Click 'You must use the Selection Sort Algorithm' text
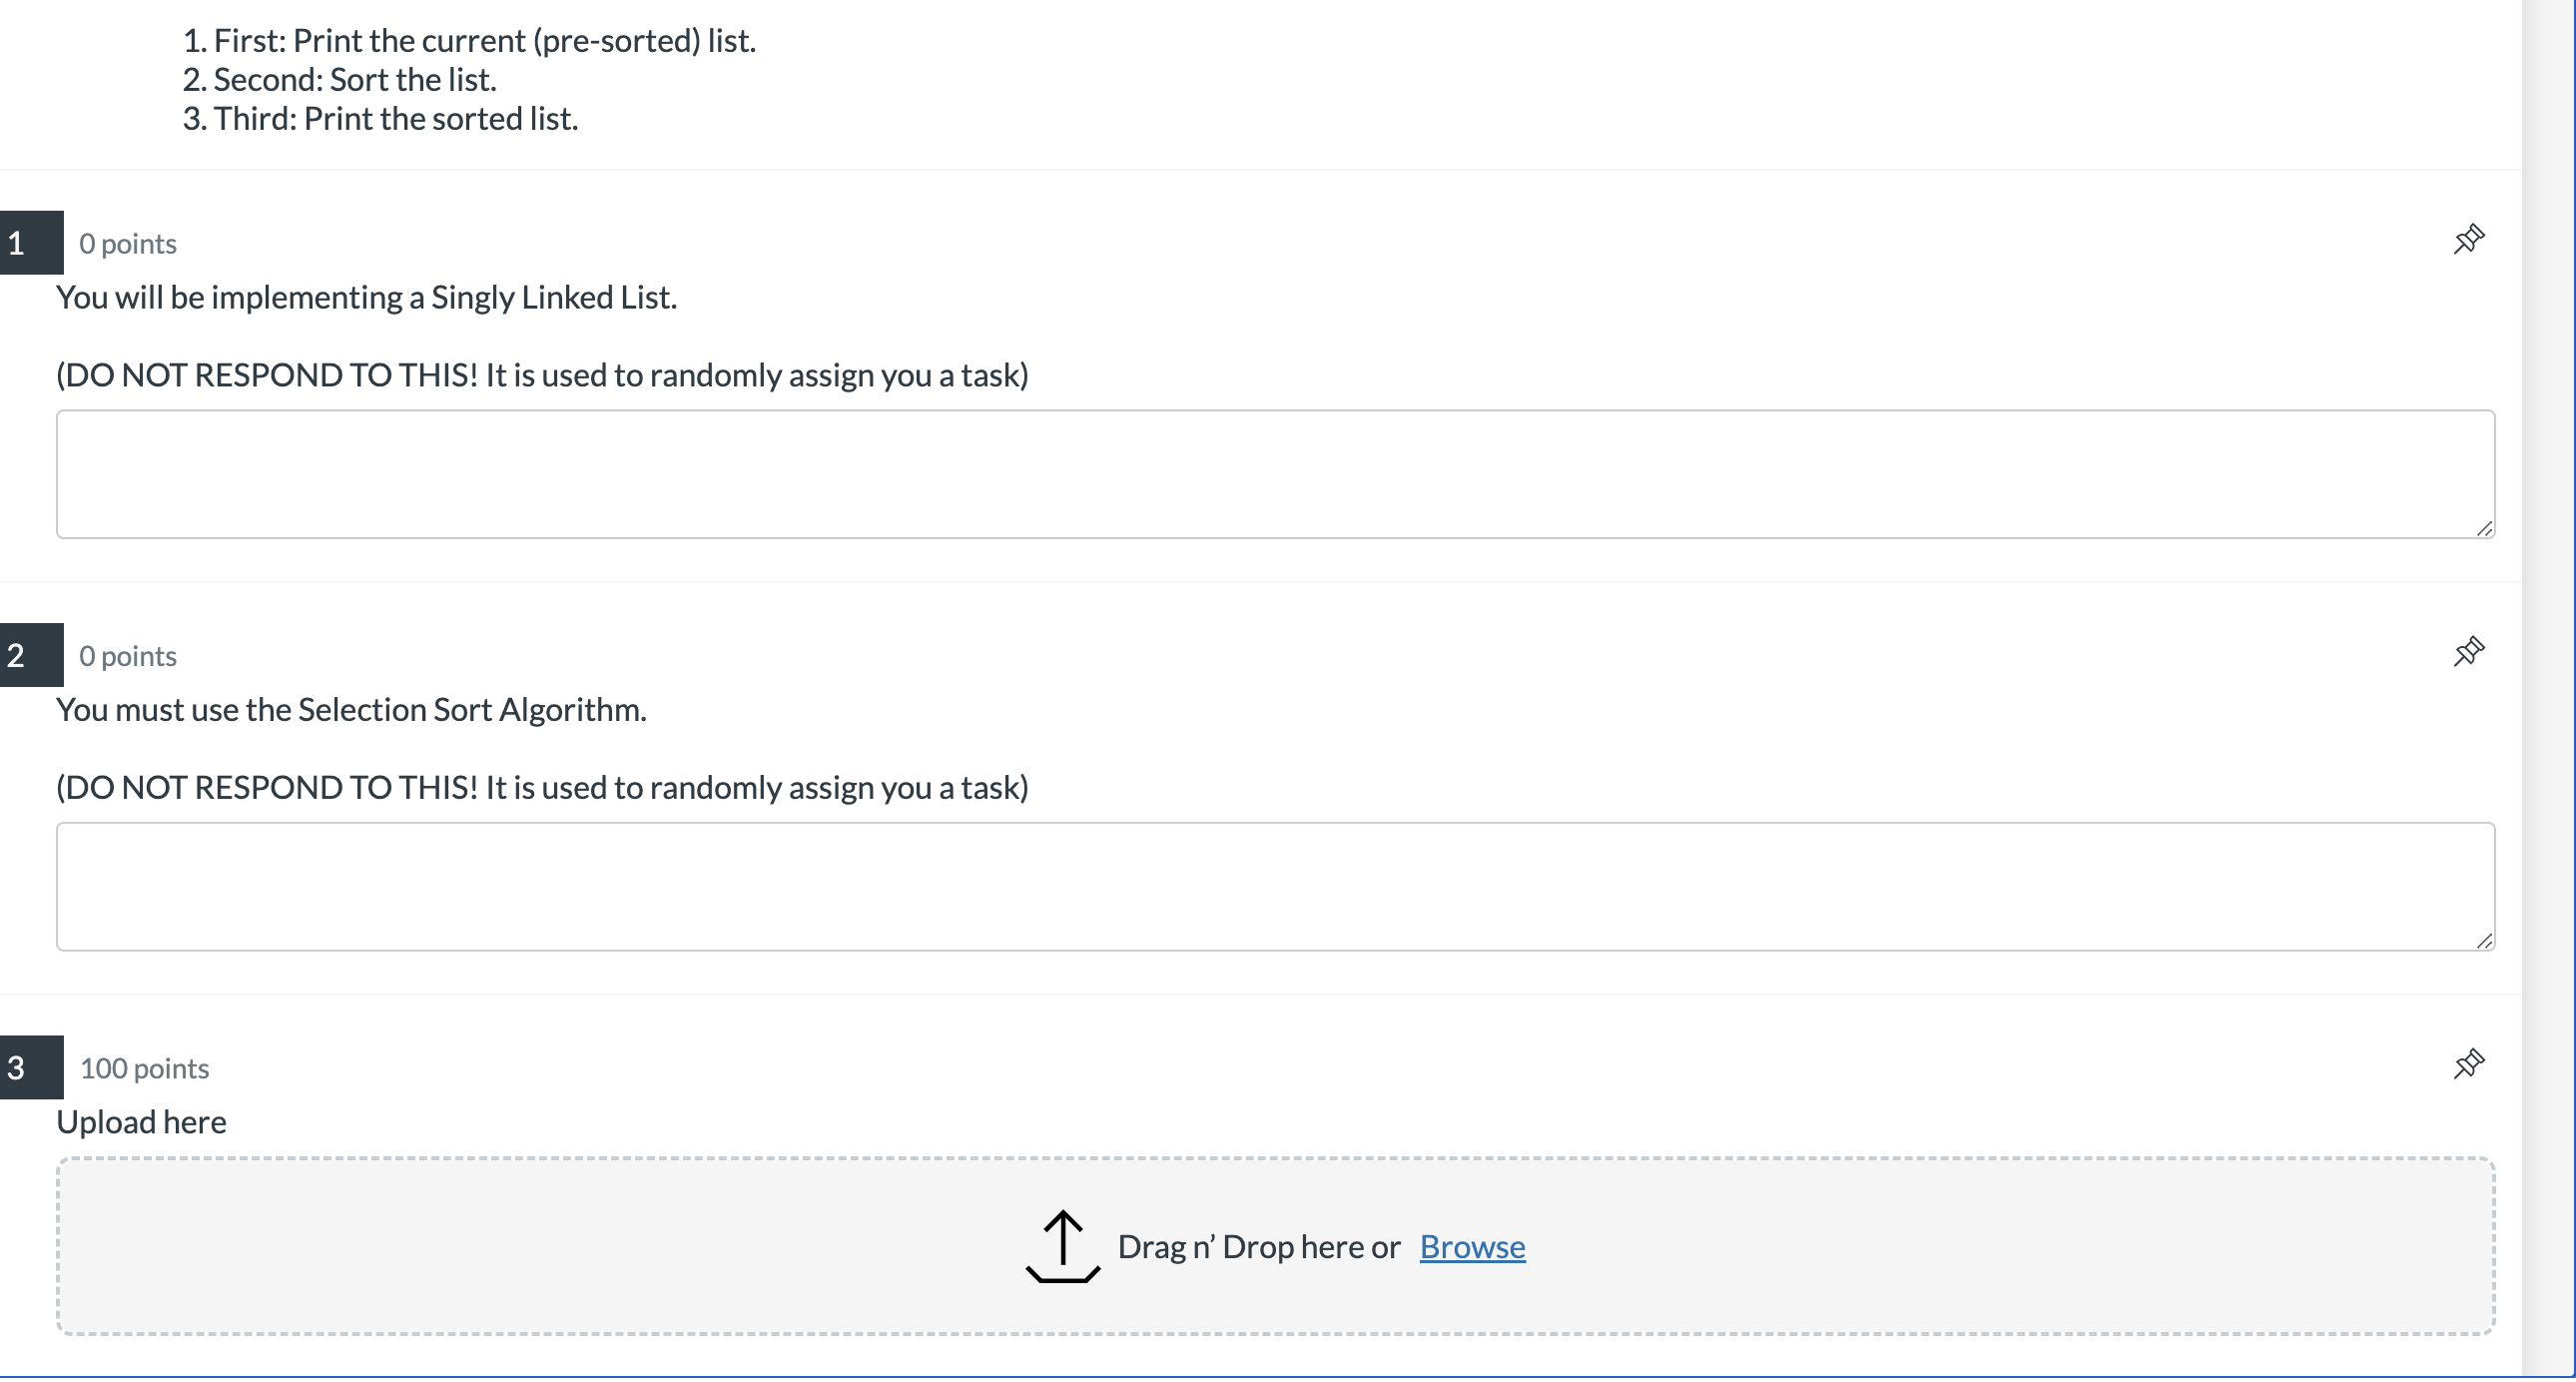 351,710
